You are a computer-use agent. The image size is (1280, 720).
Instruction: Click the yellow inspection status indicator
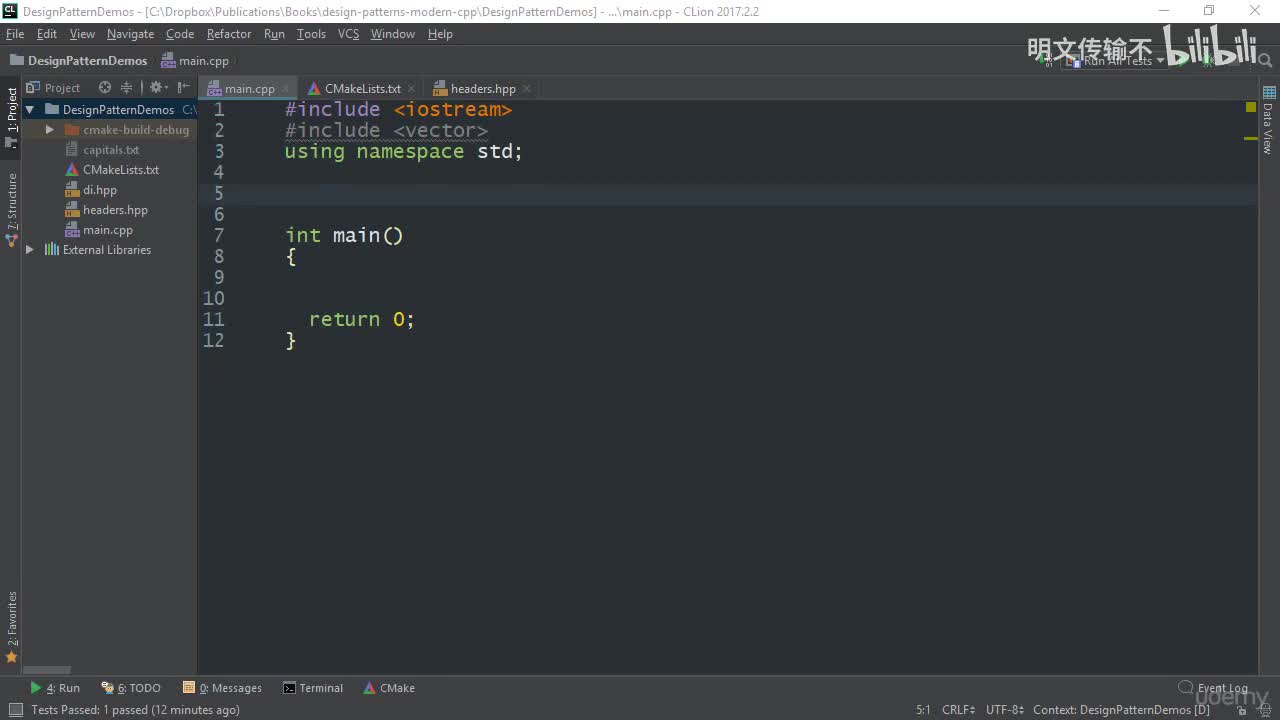pyautogui.click(x=1250, y=107)
